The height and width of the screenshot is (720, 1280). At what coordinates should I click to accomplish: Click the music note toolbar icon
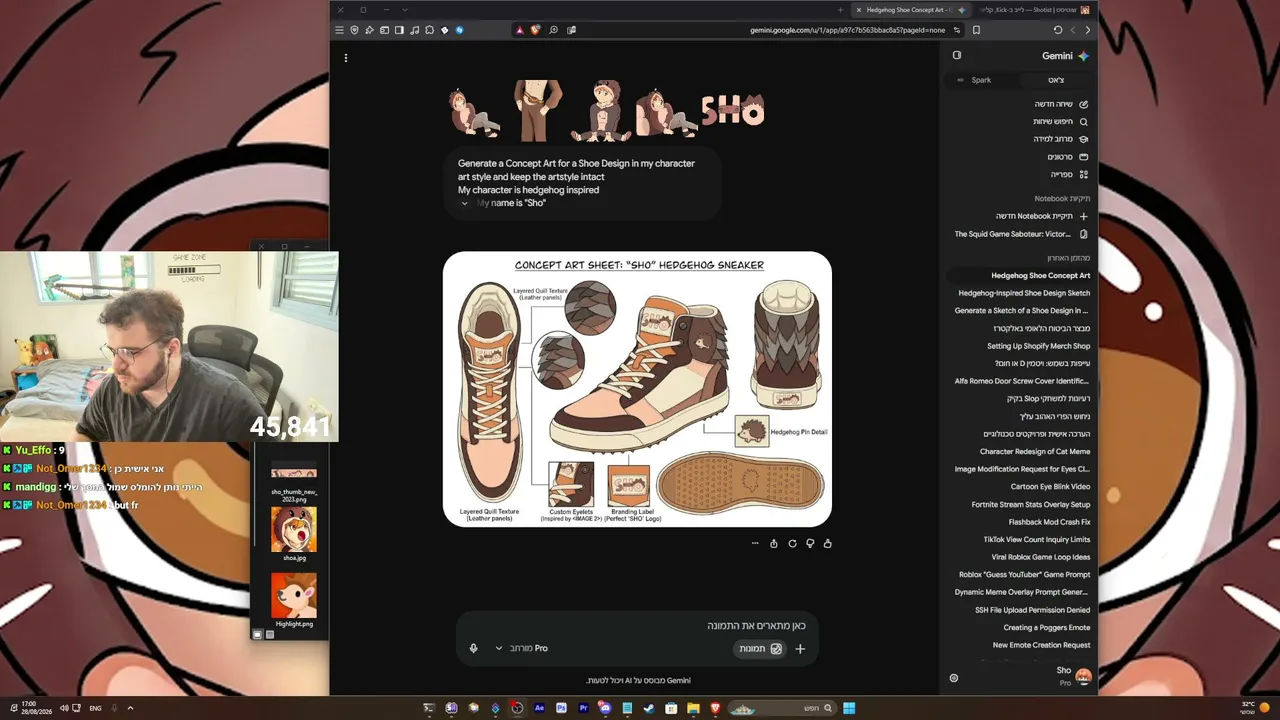tap(414, 30)
